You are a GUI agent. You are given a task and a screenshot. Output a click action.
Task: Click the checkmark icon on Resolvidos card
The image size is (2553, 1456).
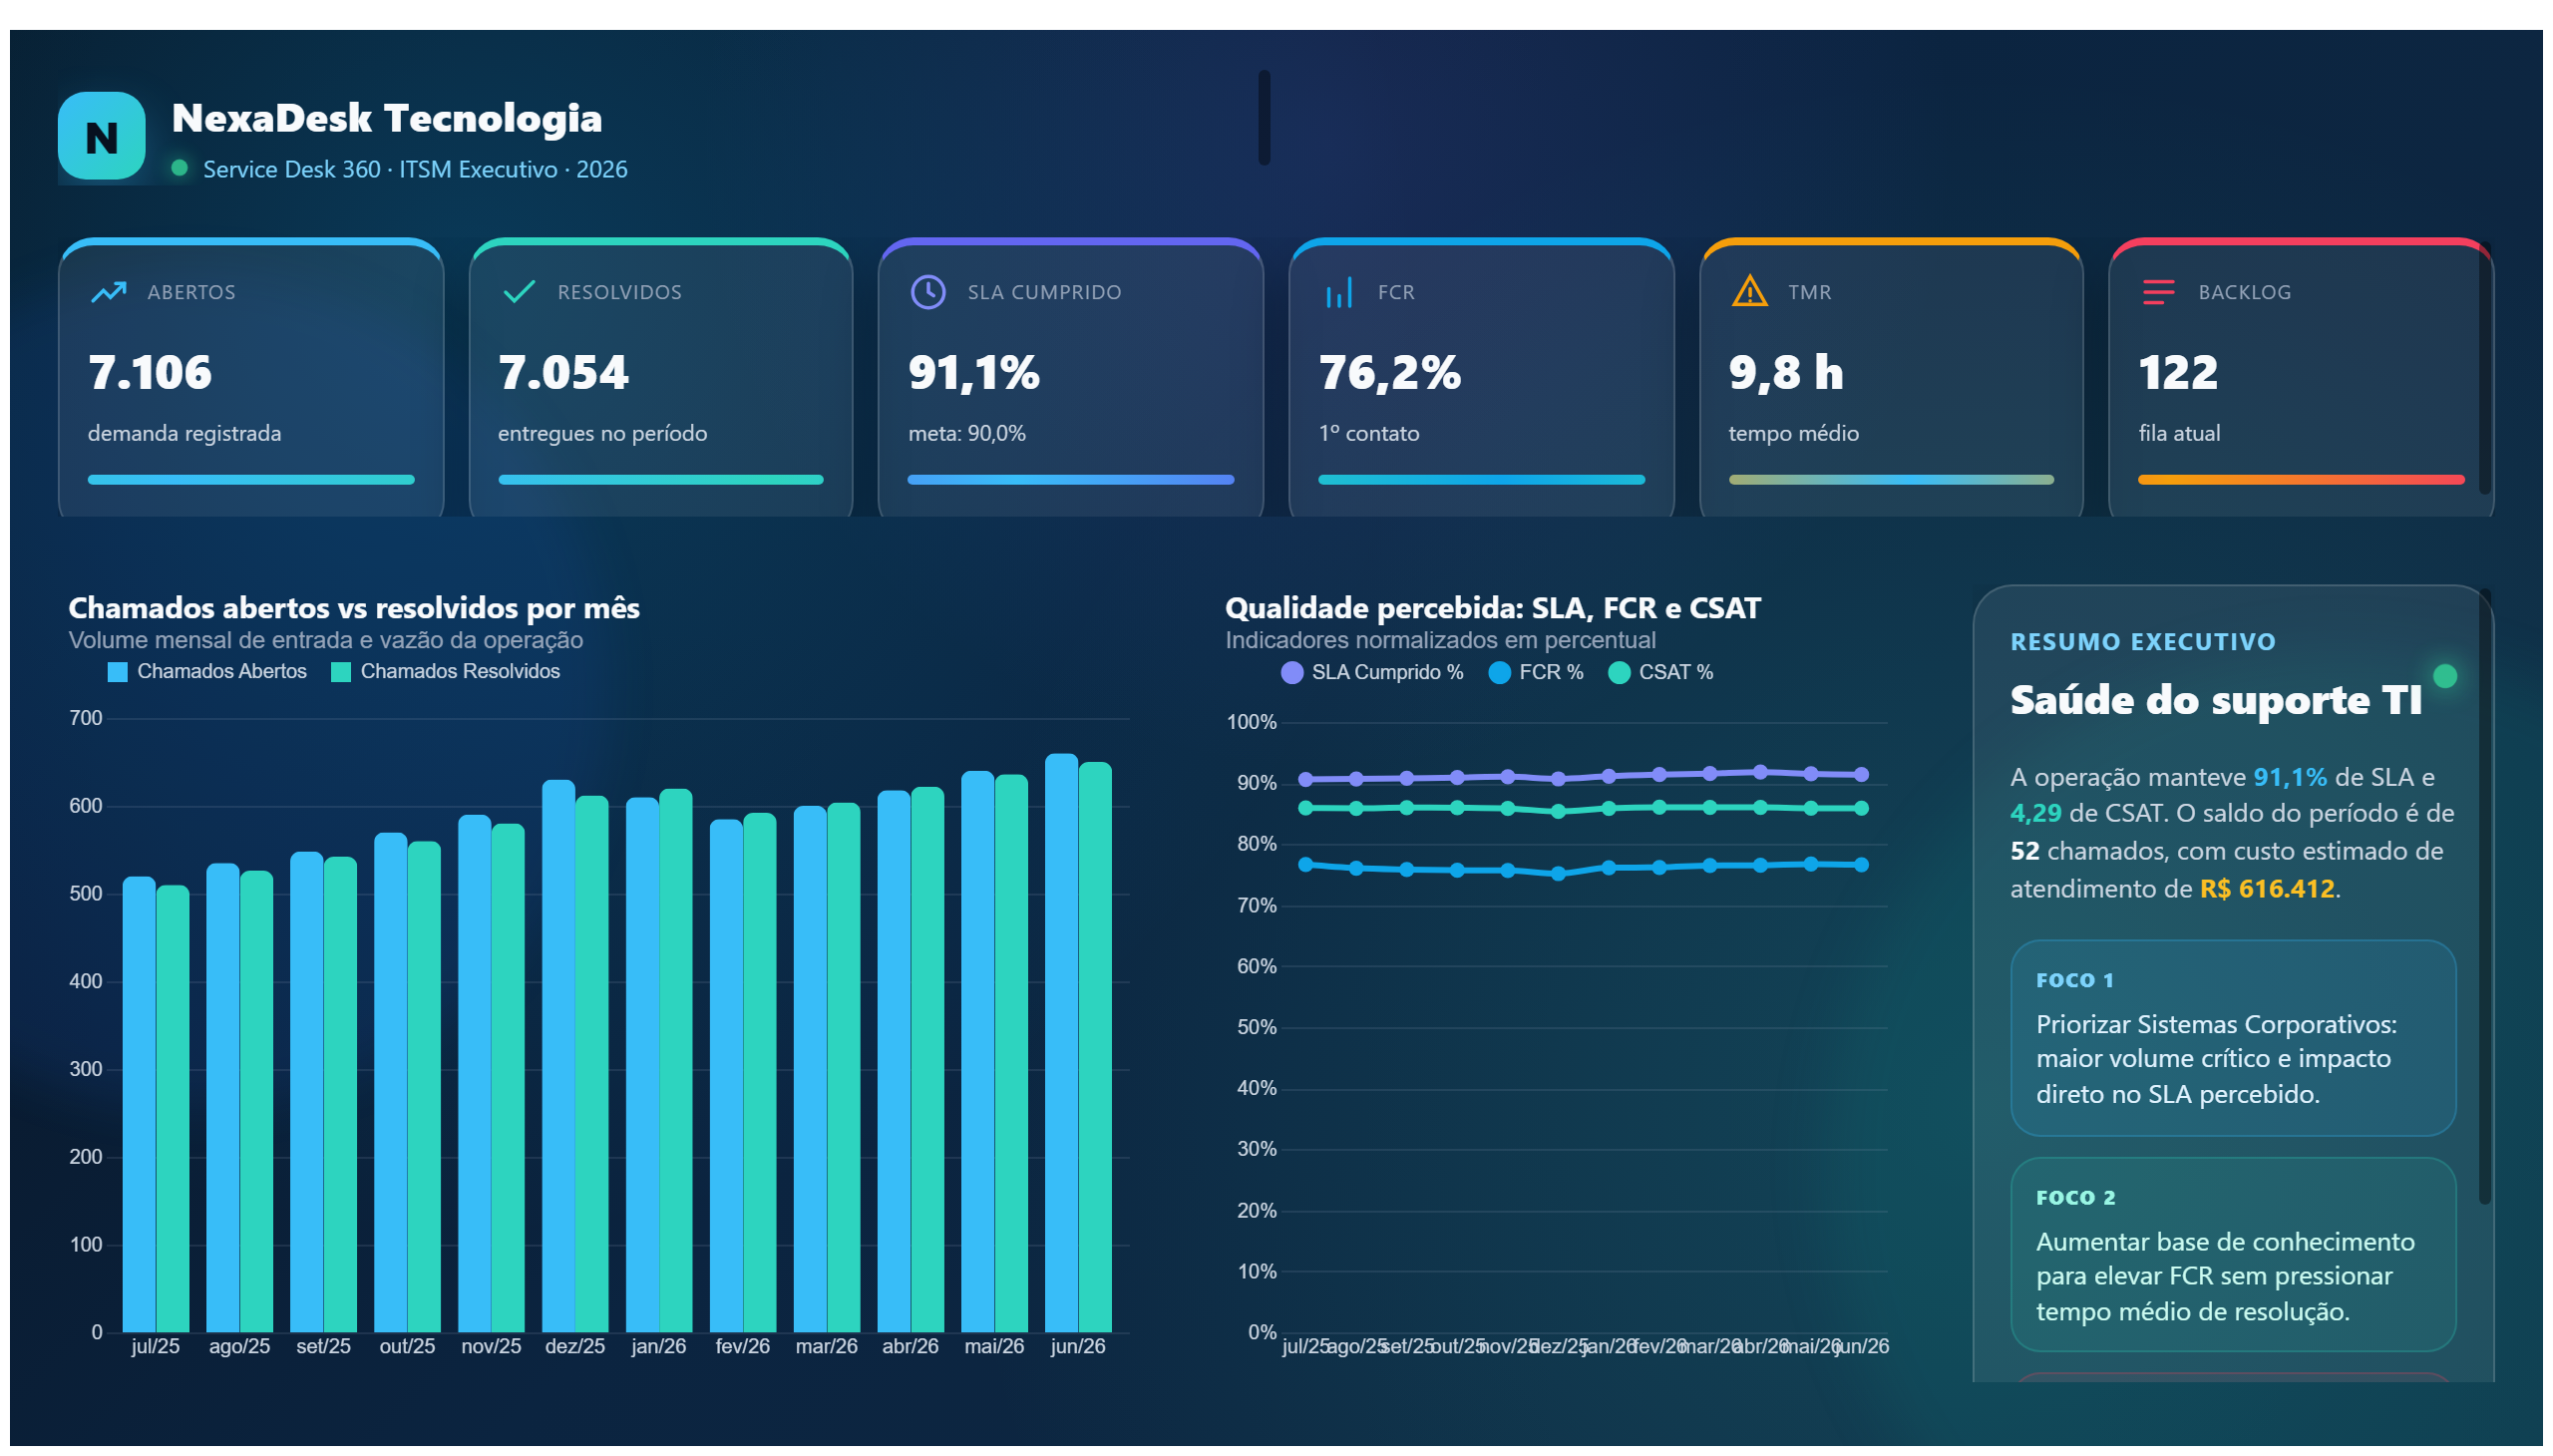(519, 292)
